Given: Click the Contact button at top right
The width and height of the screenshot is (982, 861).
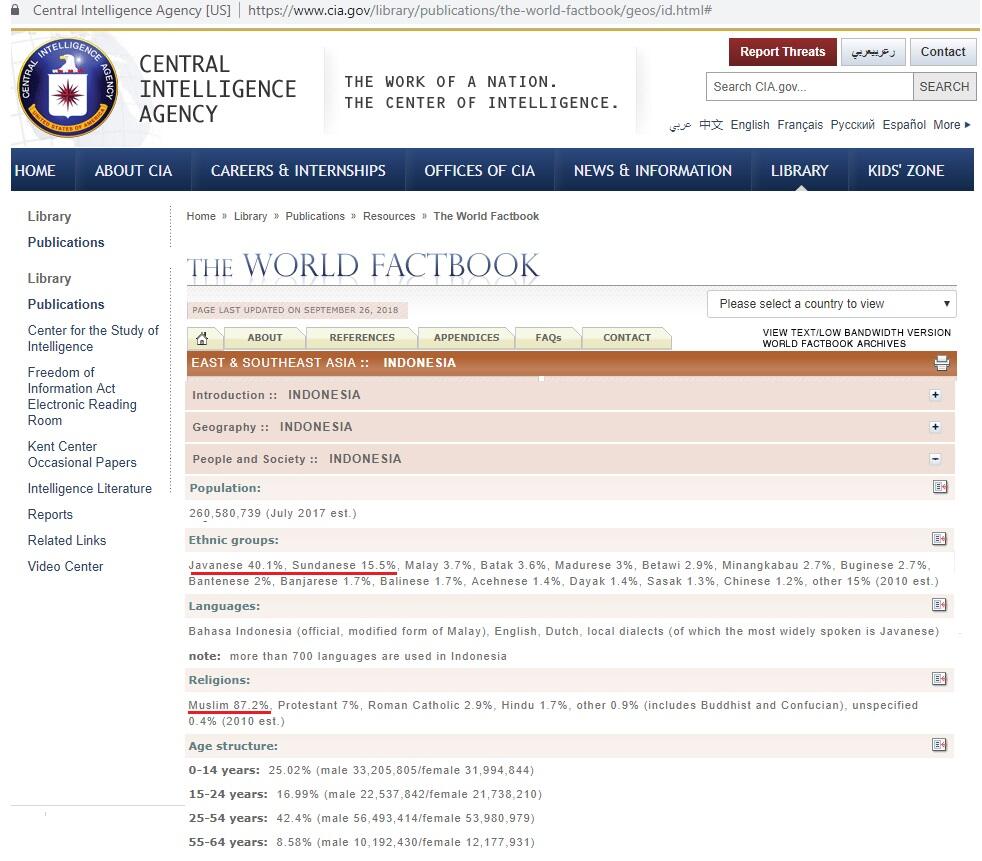Looking at the screenshot, I should pyautogui.click(x=943, y=52).
